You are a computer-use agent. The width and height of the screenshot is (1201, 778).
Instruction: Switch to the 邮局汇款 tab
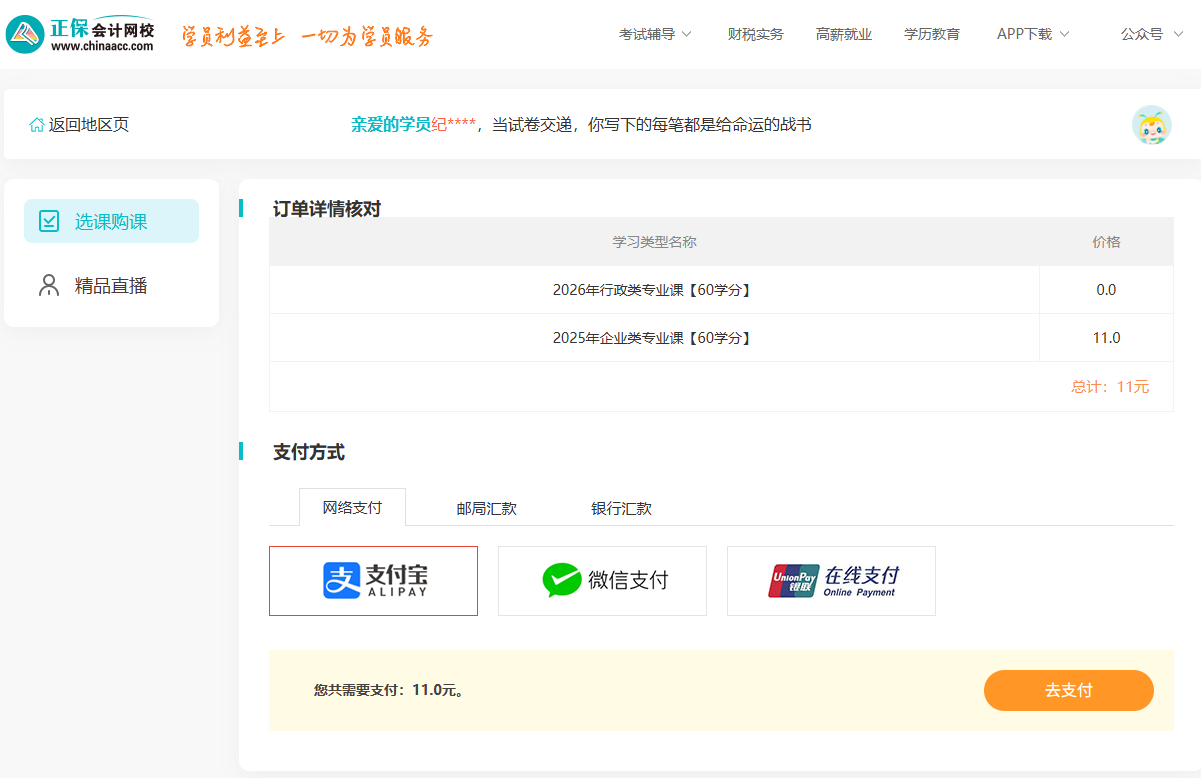[487, 508]
